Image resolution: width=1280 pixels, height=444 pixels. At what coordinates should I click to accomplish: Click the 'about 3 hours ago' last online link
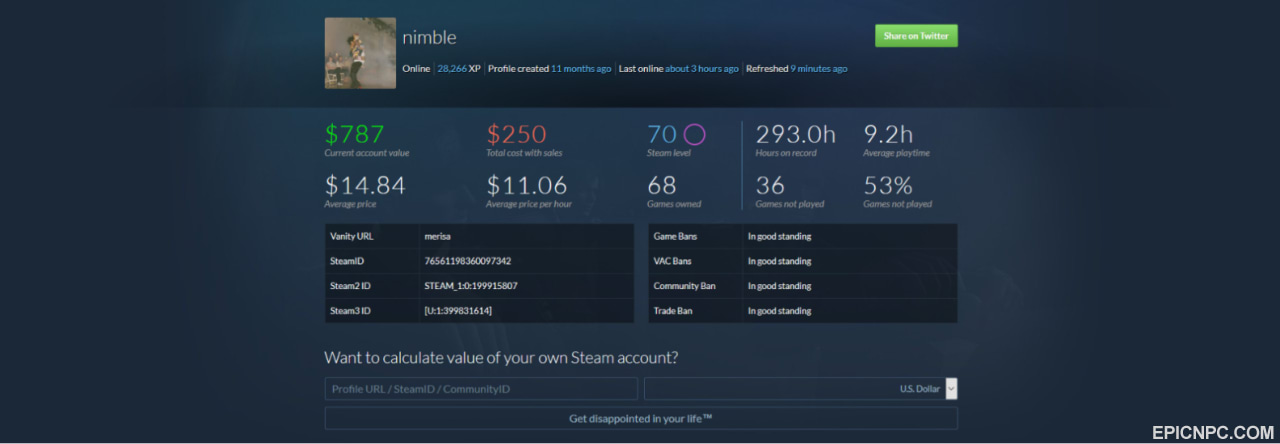point(702,69)
